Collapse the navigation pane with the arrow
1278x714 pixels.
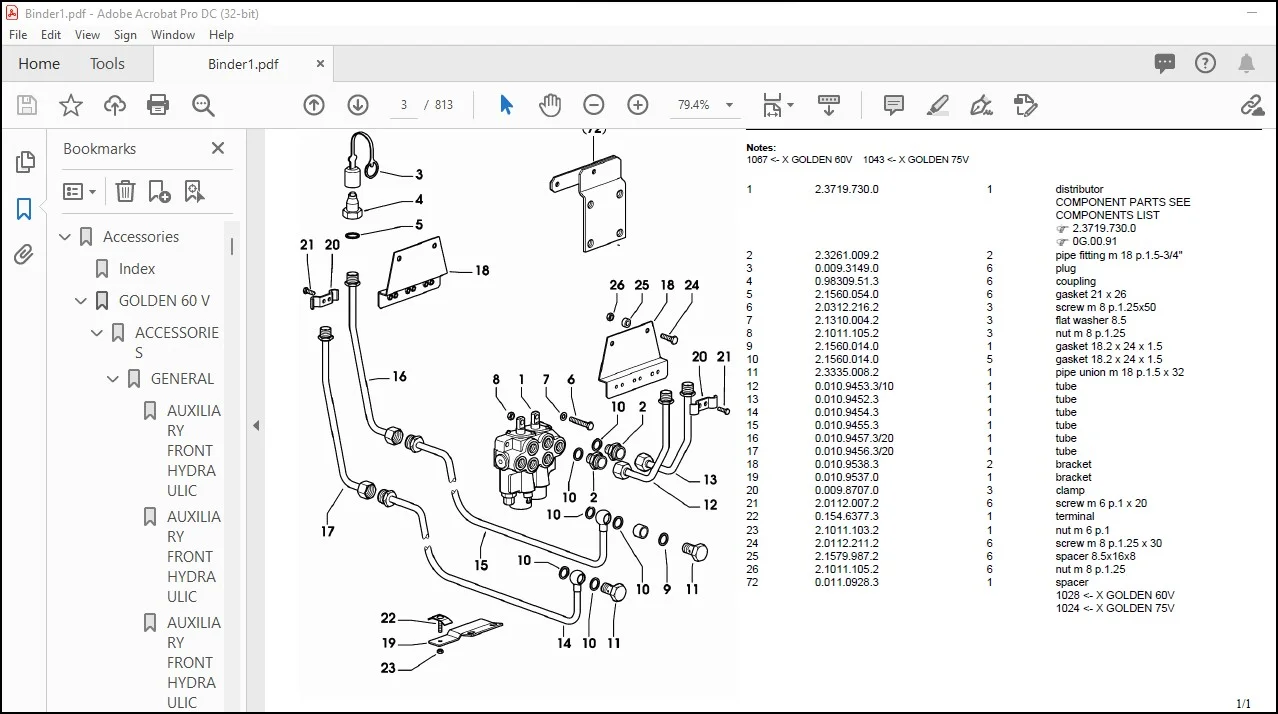pyautogui.click(x=256, y=425)
